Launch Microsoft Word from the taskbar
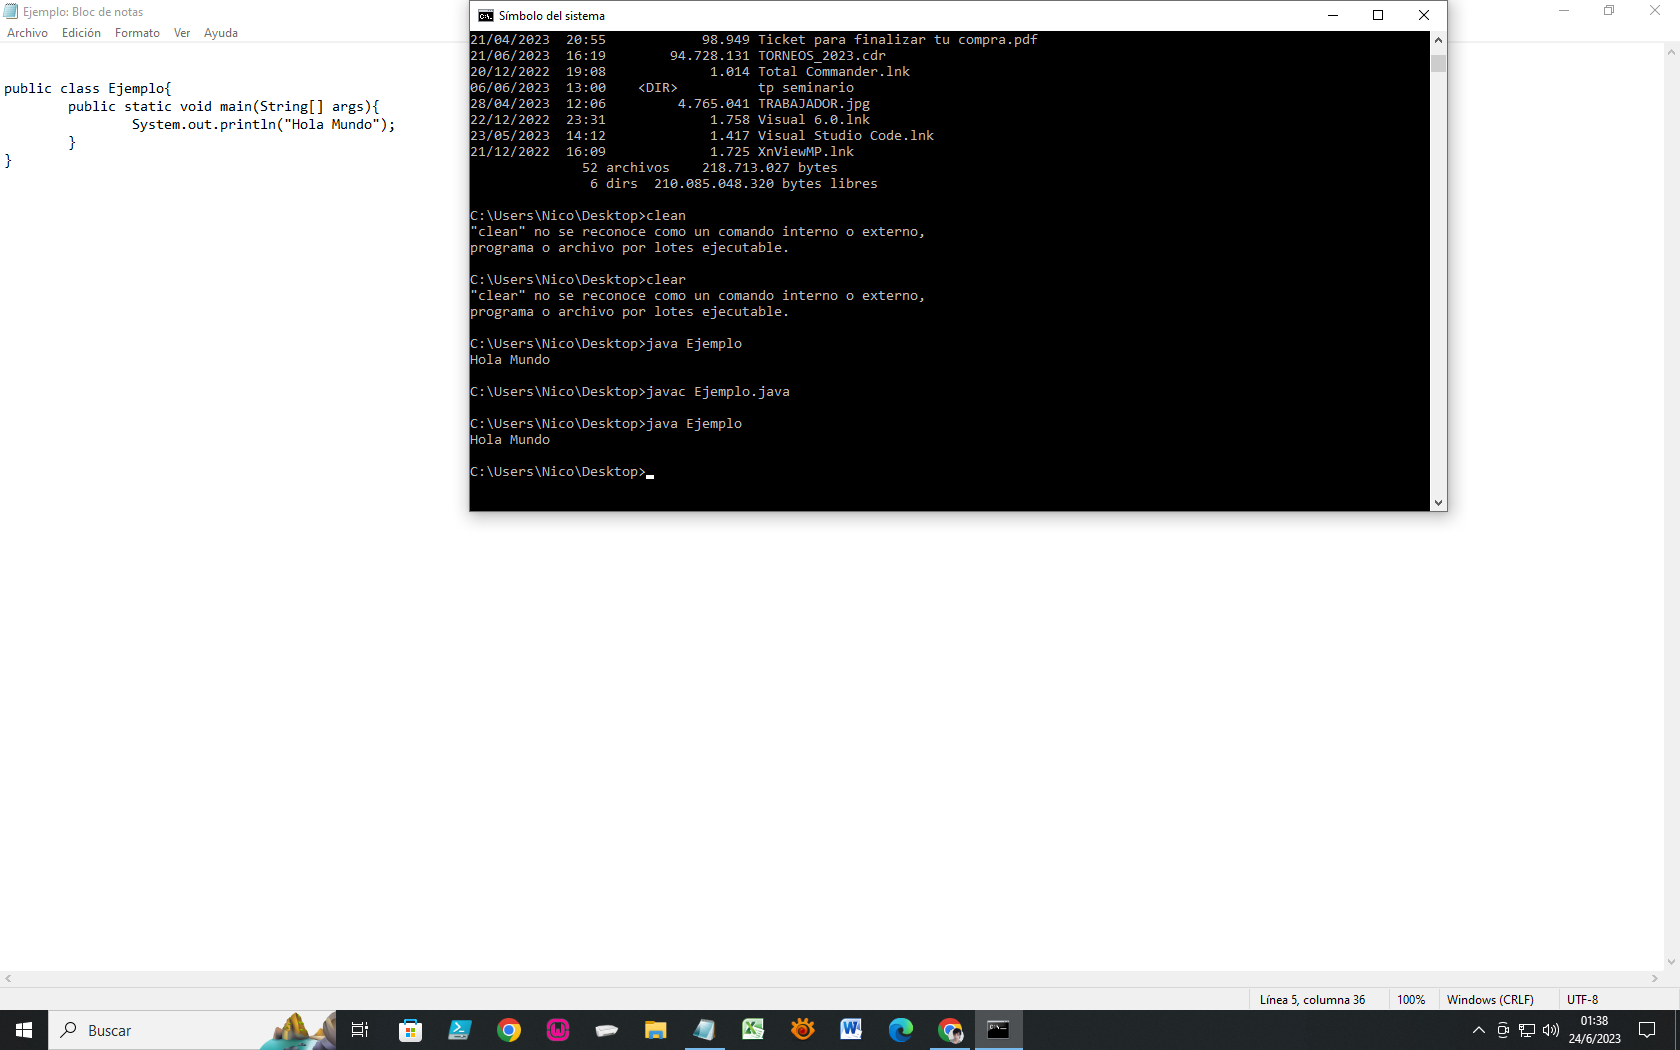 pyautogui.click(x=851, y=1030)
